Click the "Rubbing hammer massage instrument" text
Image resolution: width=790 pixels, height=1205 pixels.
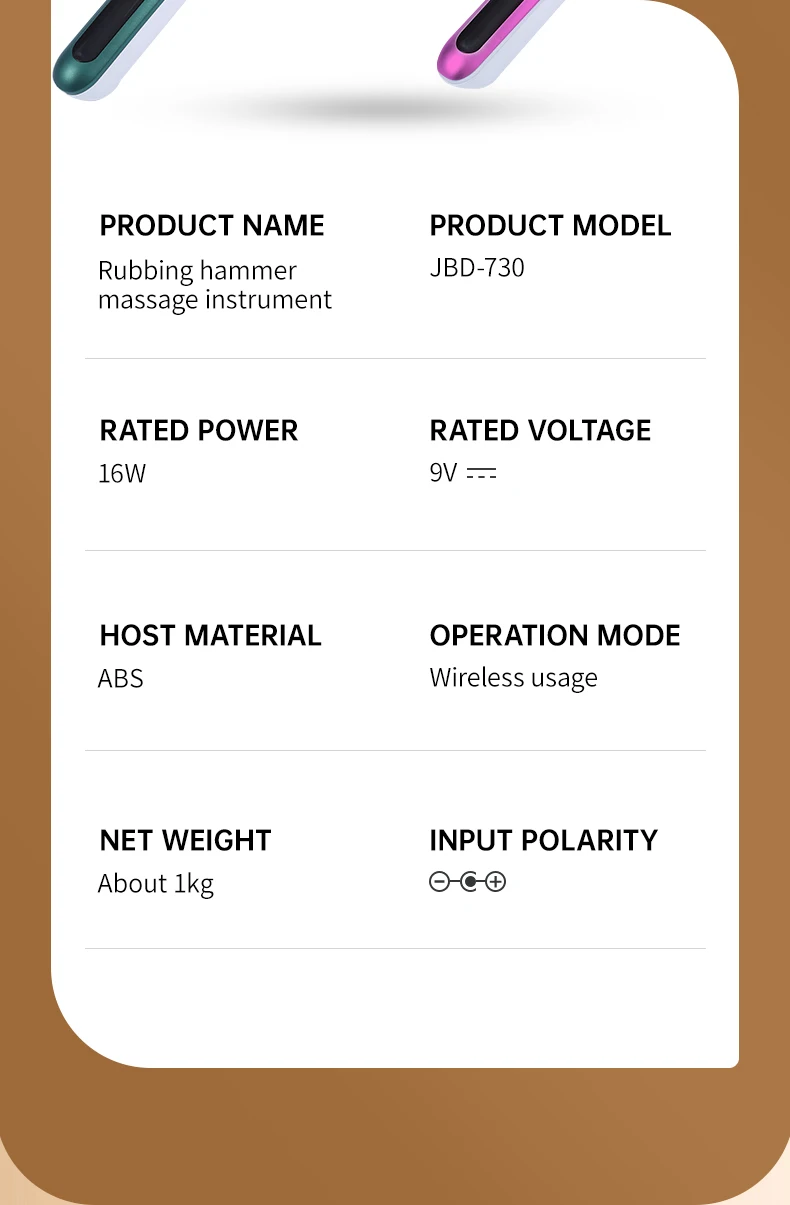click(x=214, y=285)
